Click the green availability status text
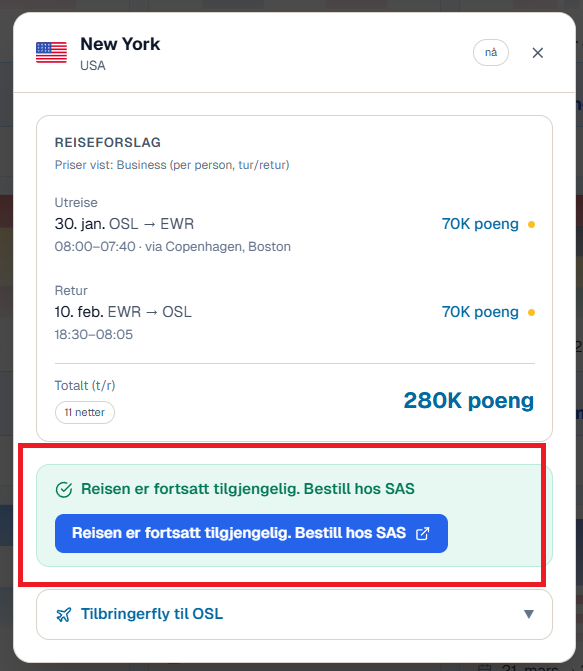 248,489
